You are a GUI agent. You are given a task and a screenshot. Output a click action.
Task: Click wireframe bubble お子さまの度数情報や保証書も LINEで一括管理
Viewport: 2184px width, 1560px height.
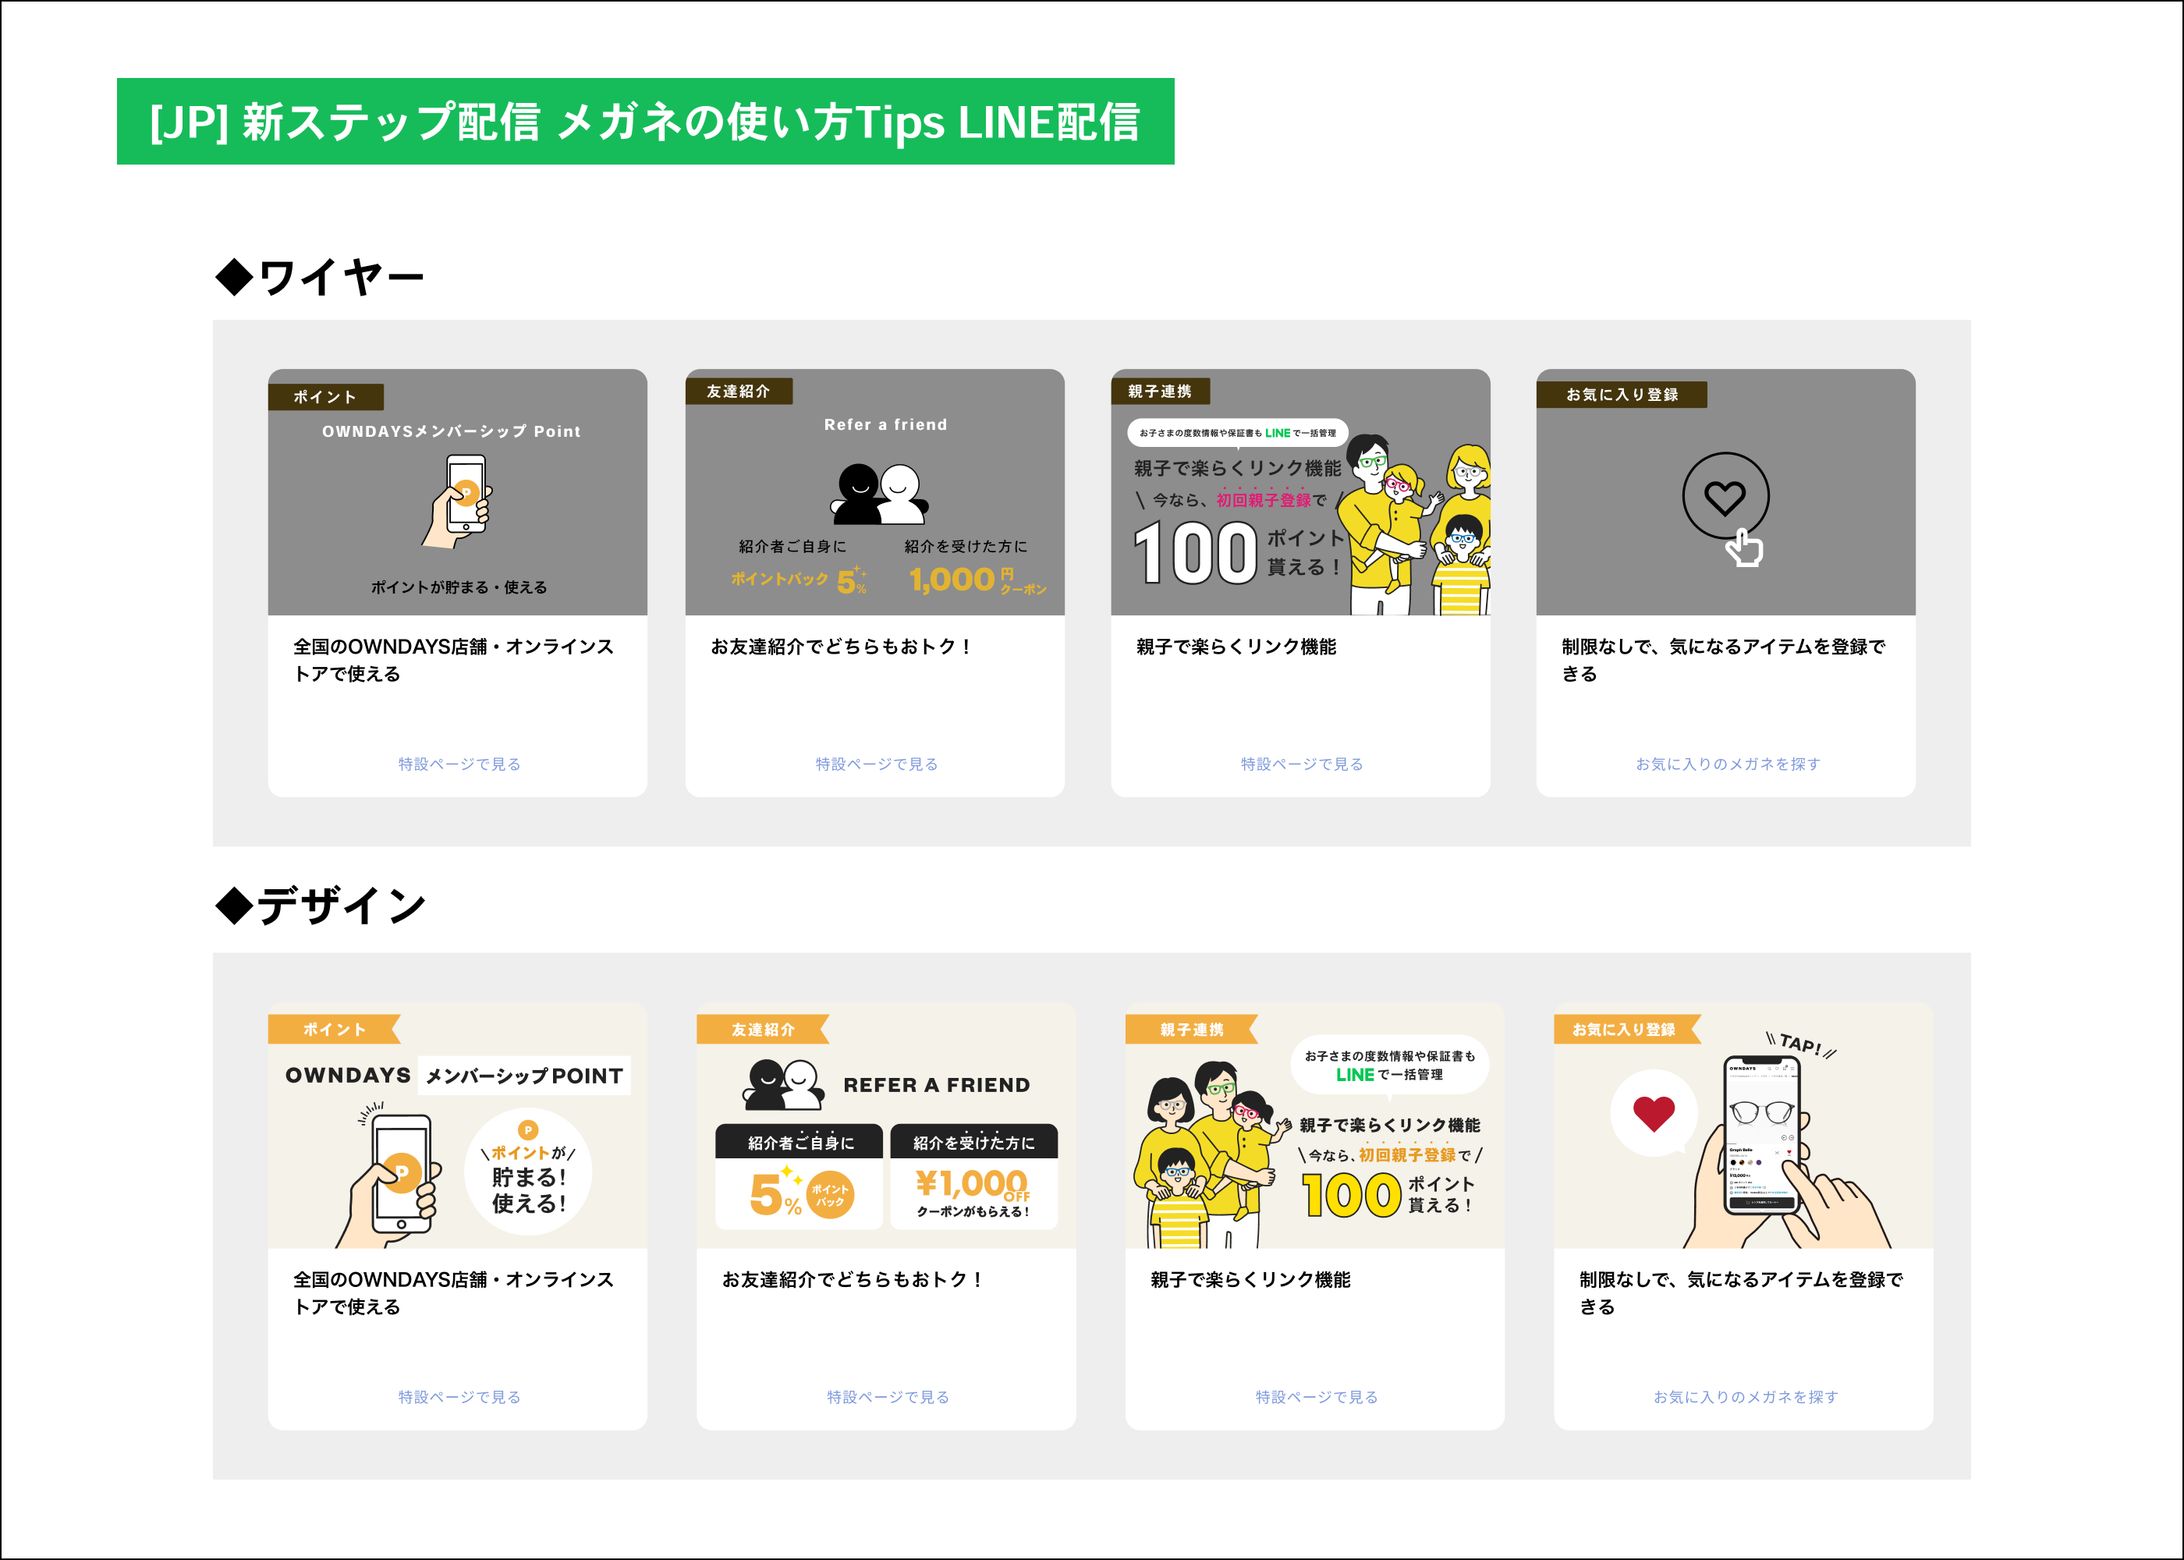click(1237, 433)
